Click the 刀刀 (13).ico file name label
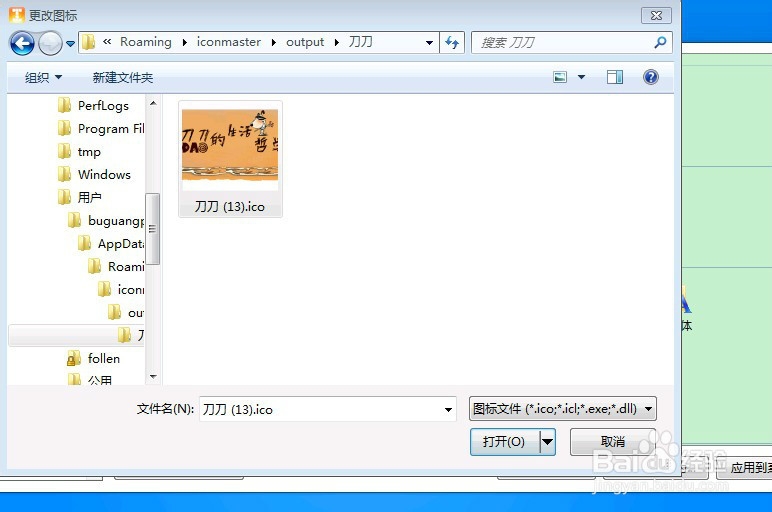The height and width of the screenshot is (512, 772). (229, 207)
